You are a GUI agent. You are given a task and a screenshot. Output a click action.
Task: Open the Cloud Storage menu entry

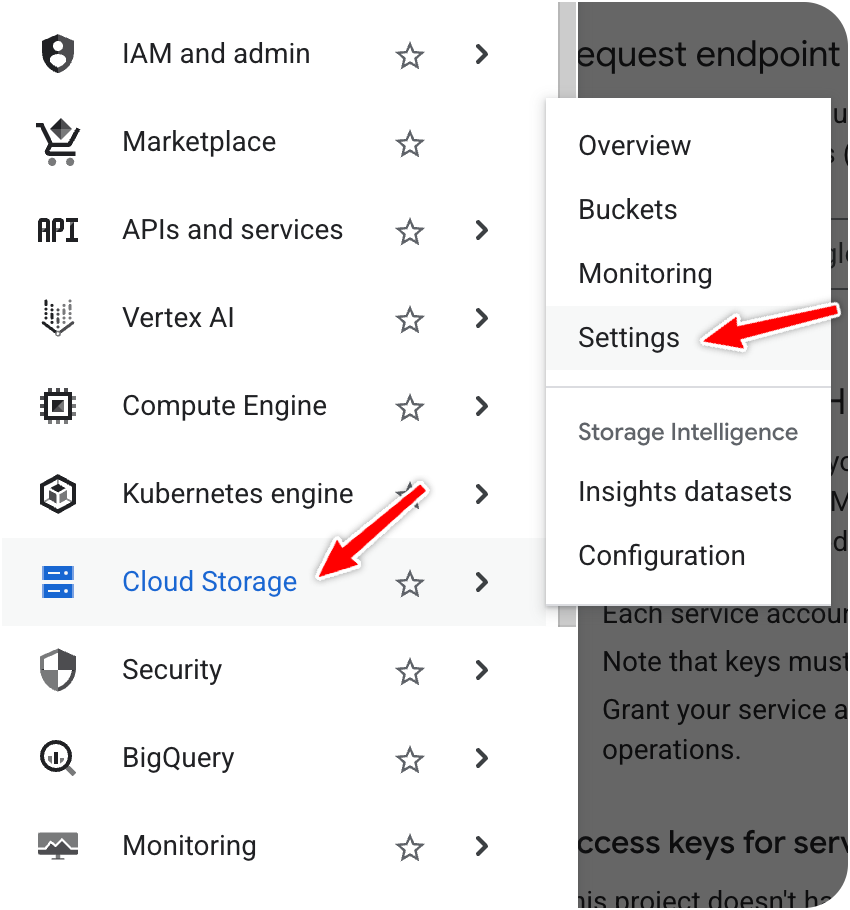point(209,582)
